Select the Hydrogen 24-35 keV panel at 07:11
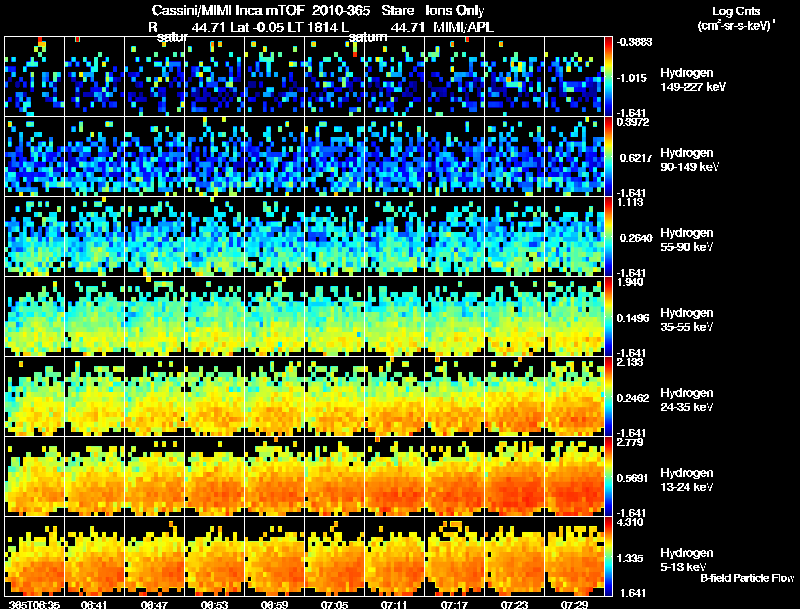This screenshot has height=609, width=800. pyautogui.click(x=394, y=396)
